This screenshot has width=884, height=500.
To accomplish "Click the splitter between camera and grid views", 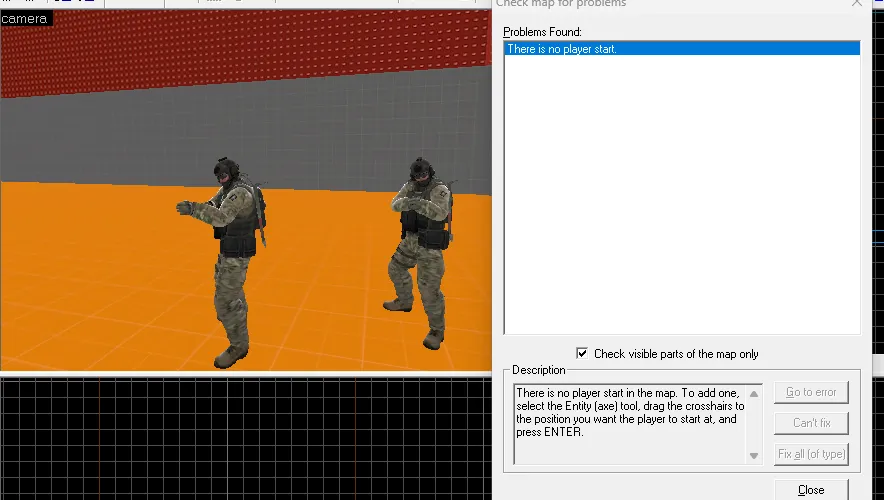I will click(x=246, y=374).
